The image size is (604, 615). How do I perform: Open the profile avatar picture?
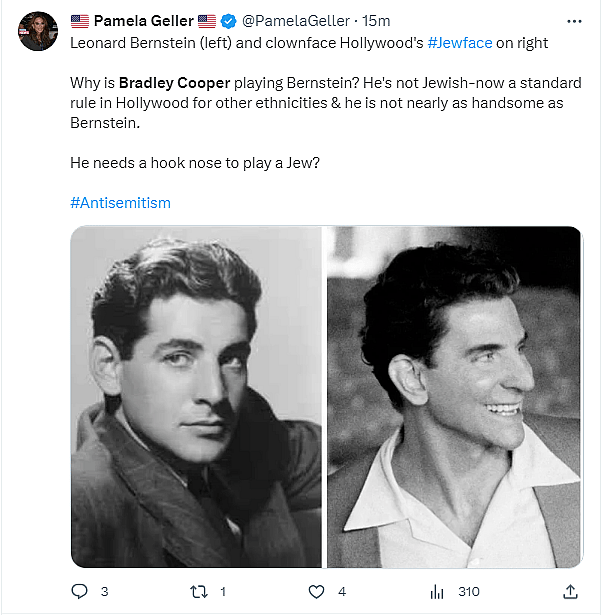click(38, 31)
